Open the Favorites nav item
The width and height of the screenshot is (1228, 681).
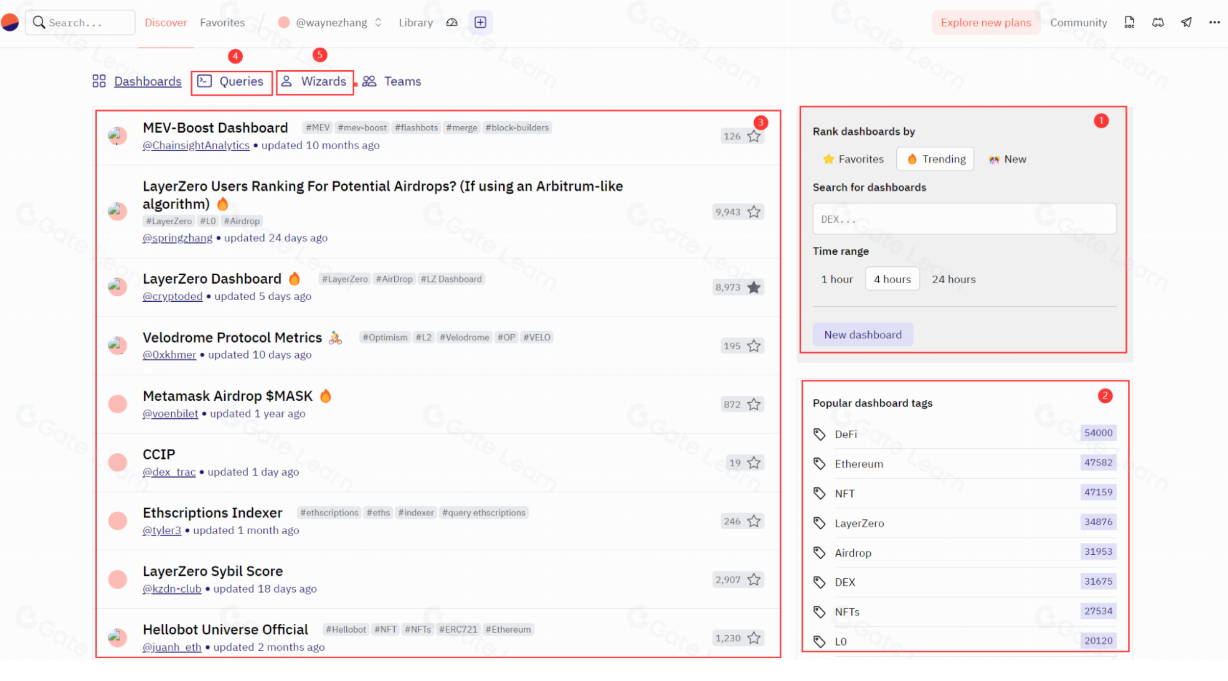coord(222,22)
